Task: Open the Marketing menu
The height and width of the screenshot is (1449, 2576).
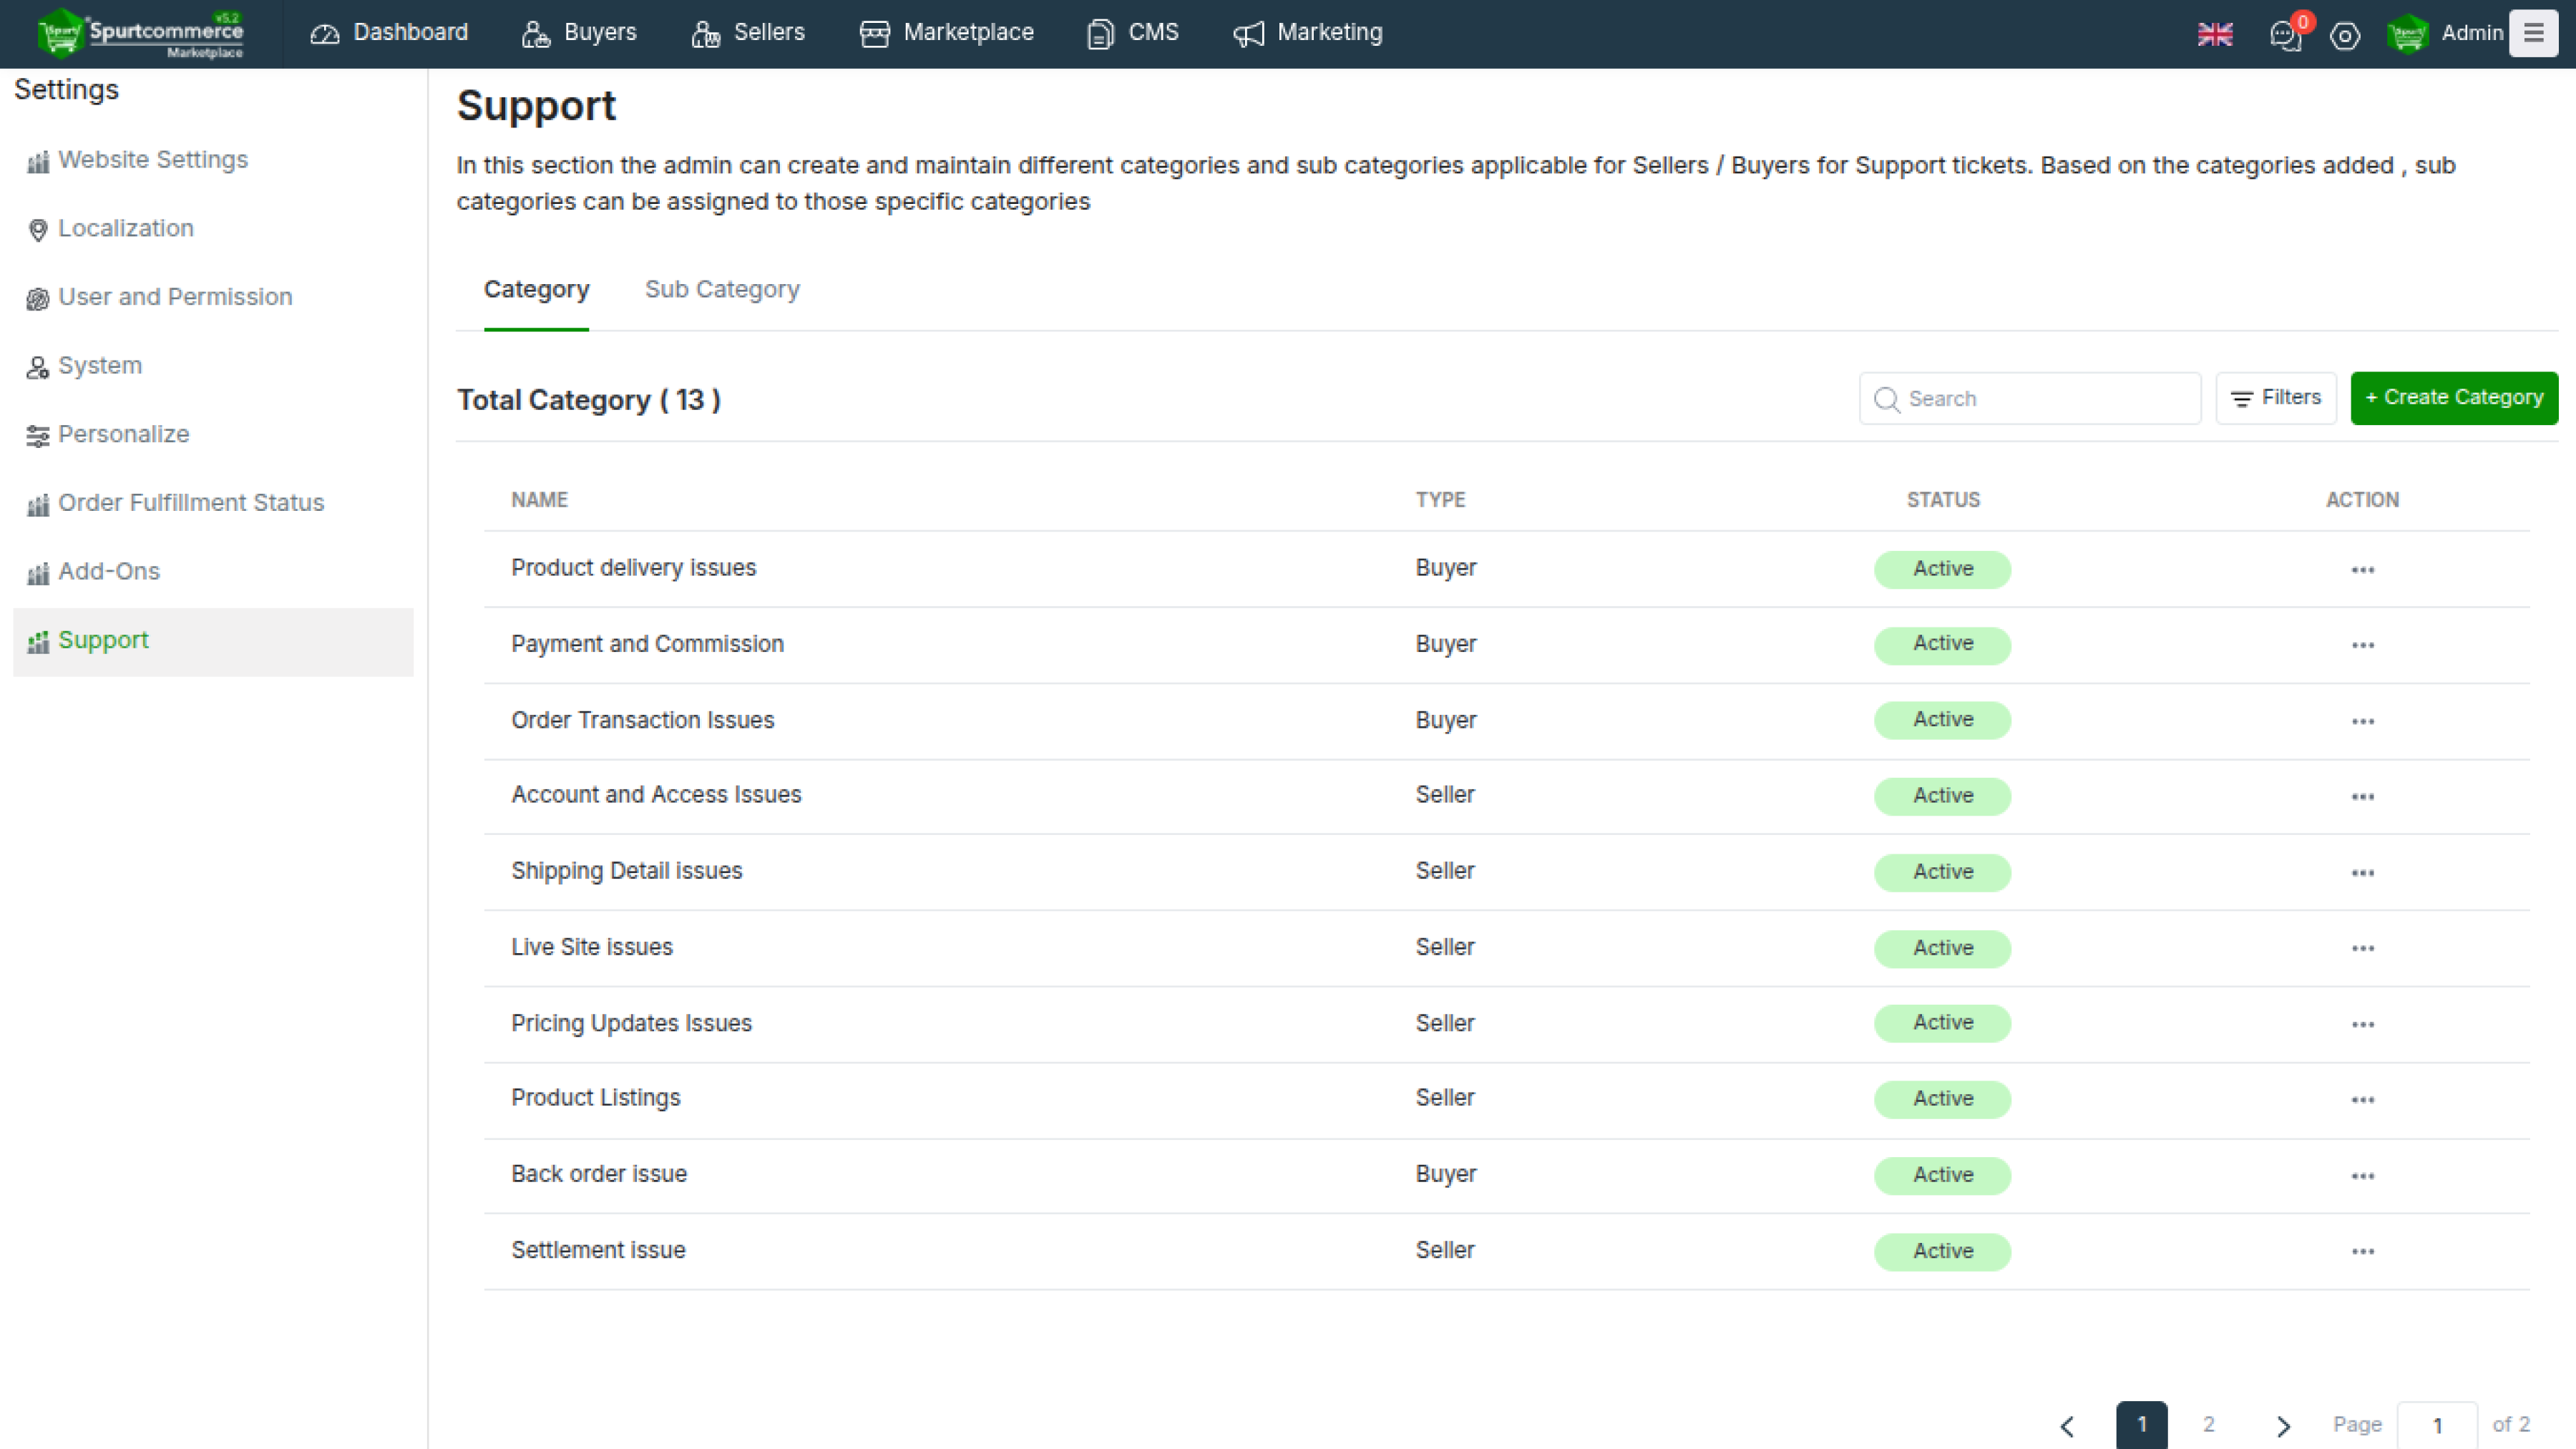Action: [1308, 33]
